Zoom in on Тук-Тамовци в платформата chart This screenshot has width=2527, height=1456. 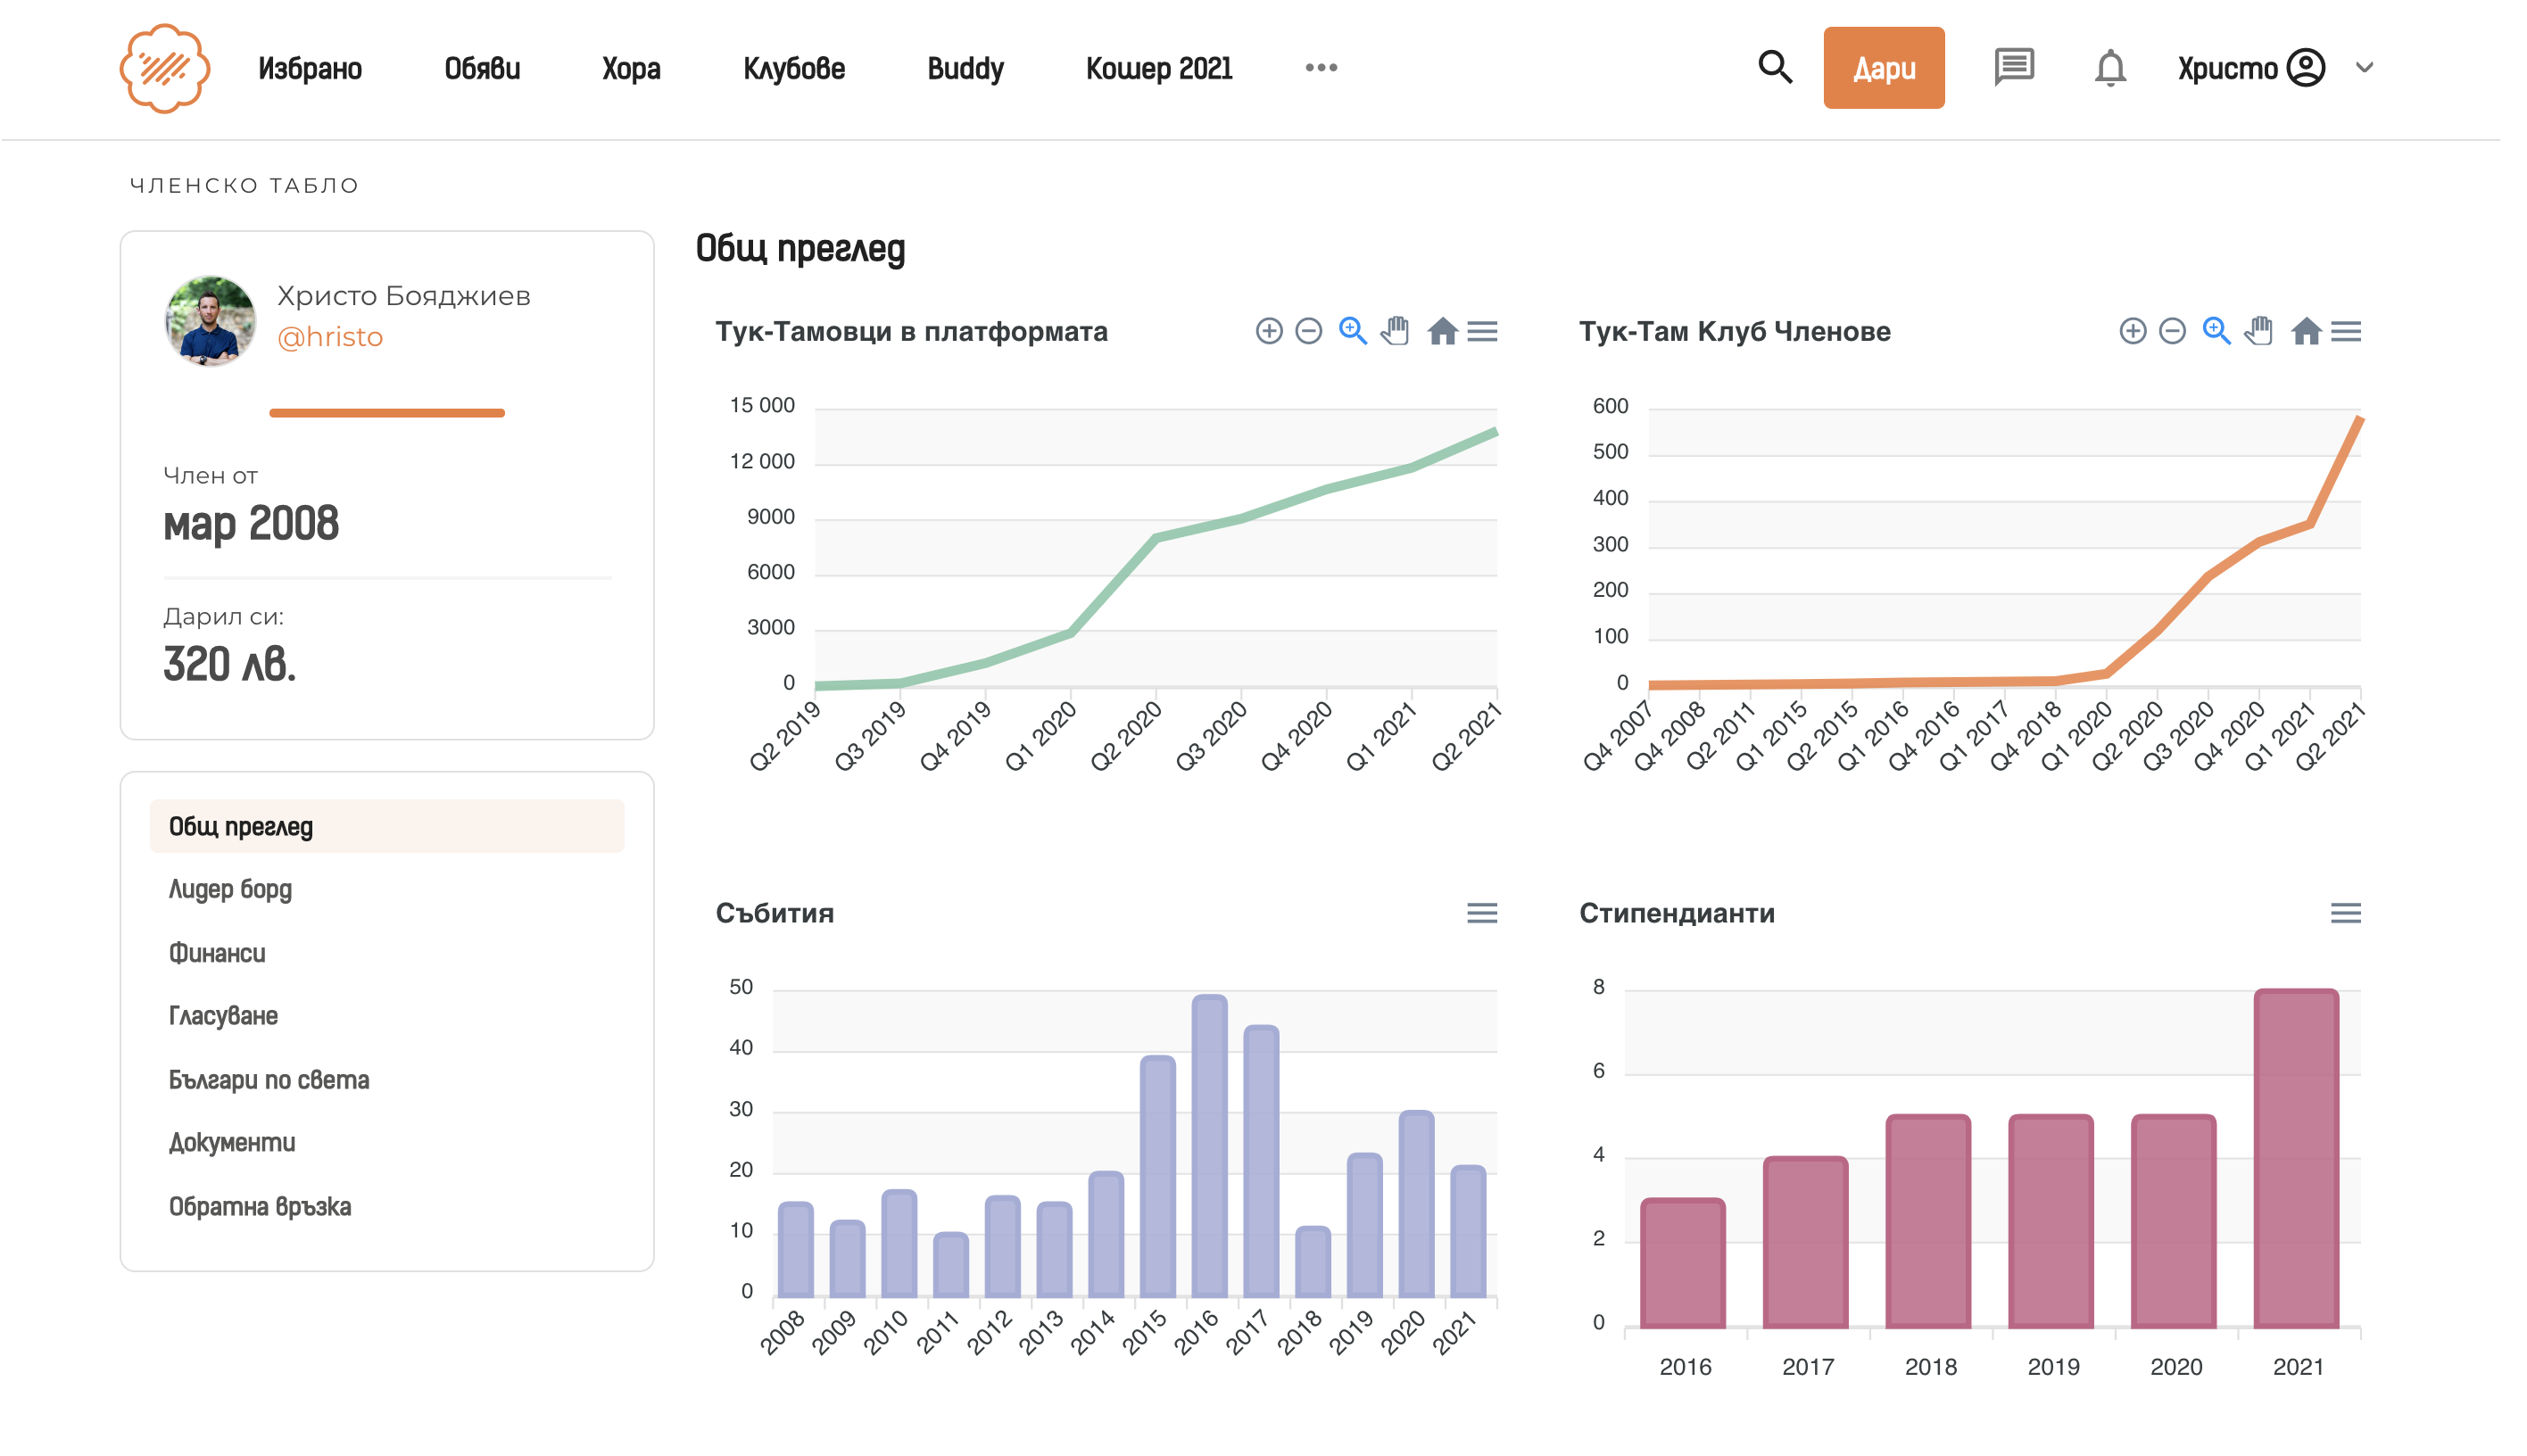[1268, 331]
